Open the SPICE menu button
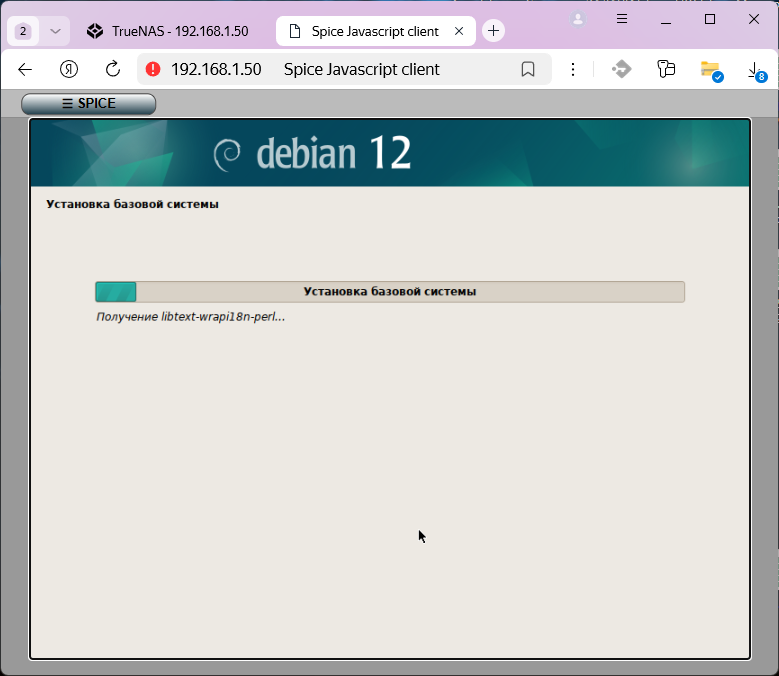Viewport: 779px width, 676px height. coord(88,103)
